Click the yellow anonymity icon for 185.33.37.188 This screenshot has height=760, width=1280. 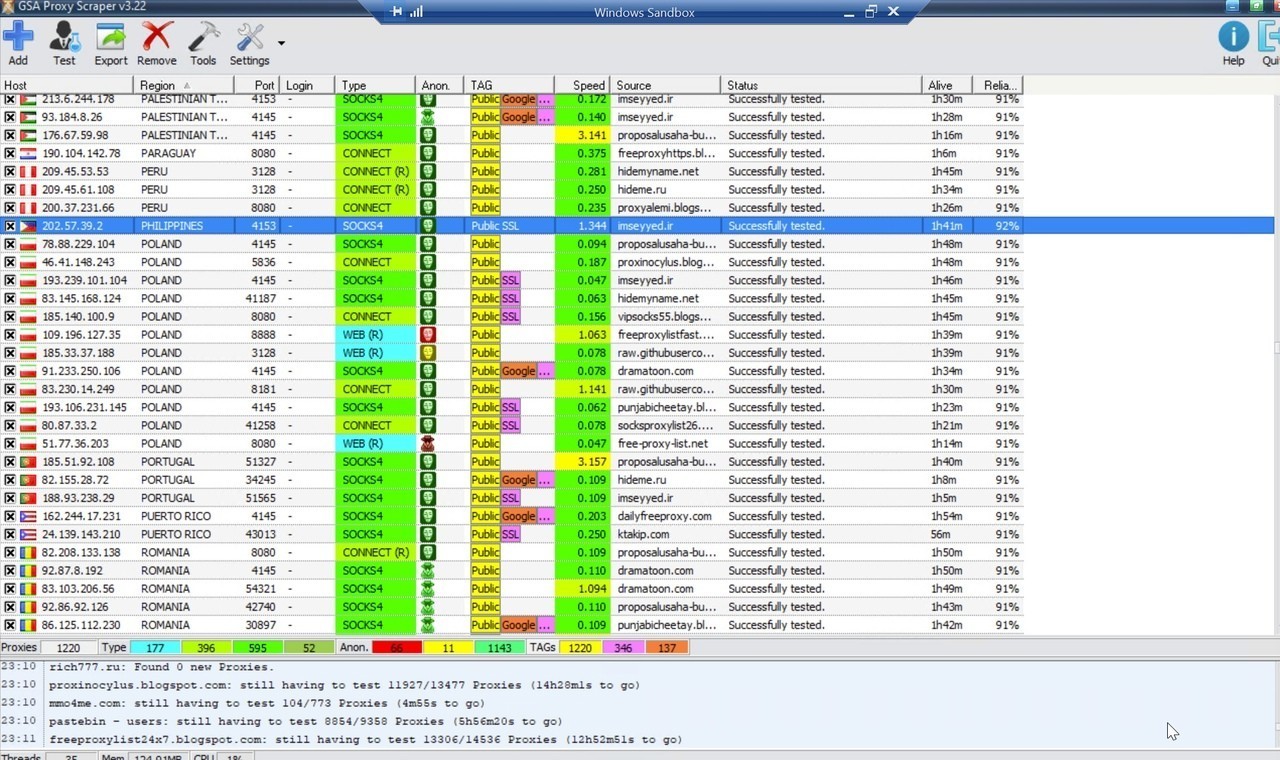pos(428,353)
